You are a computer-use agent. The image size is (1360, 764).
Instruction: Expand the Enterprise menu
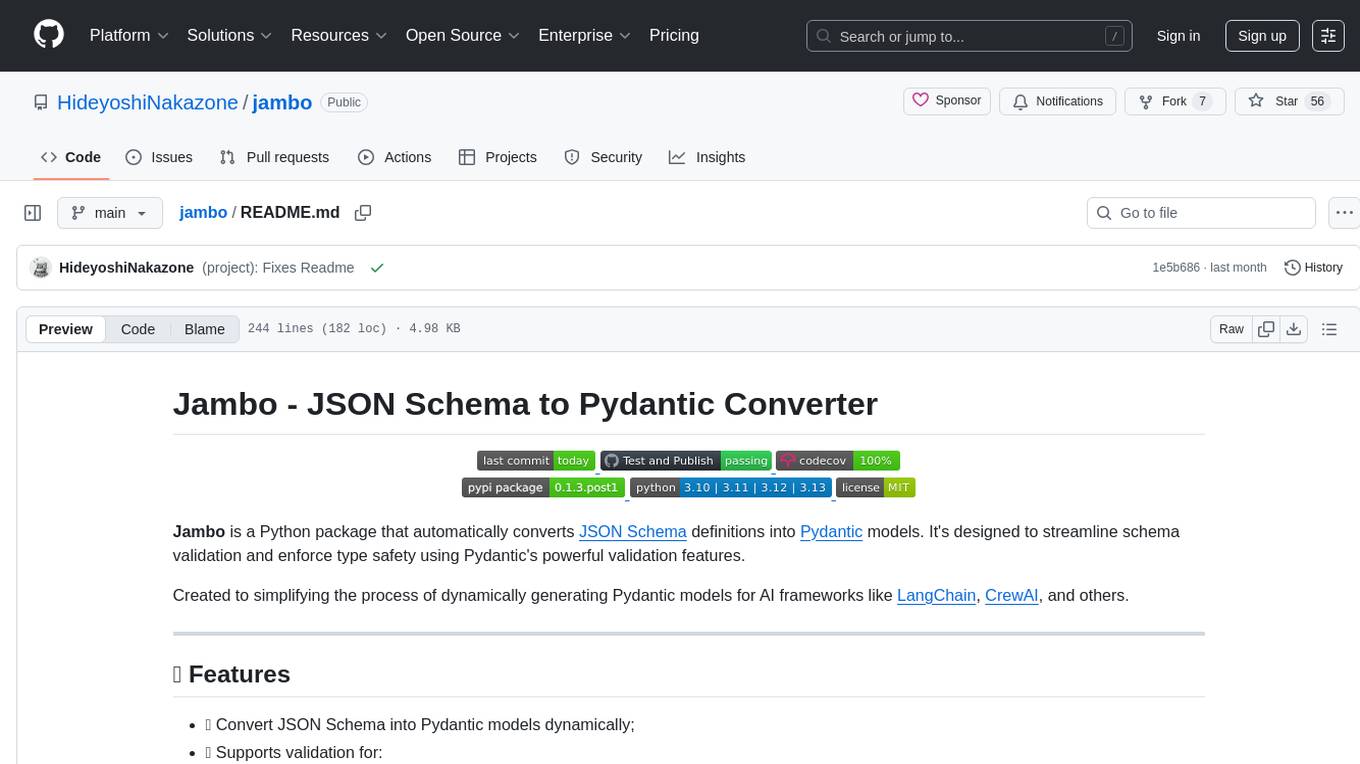(585, 35)
